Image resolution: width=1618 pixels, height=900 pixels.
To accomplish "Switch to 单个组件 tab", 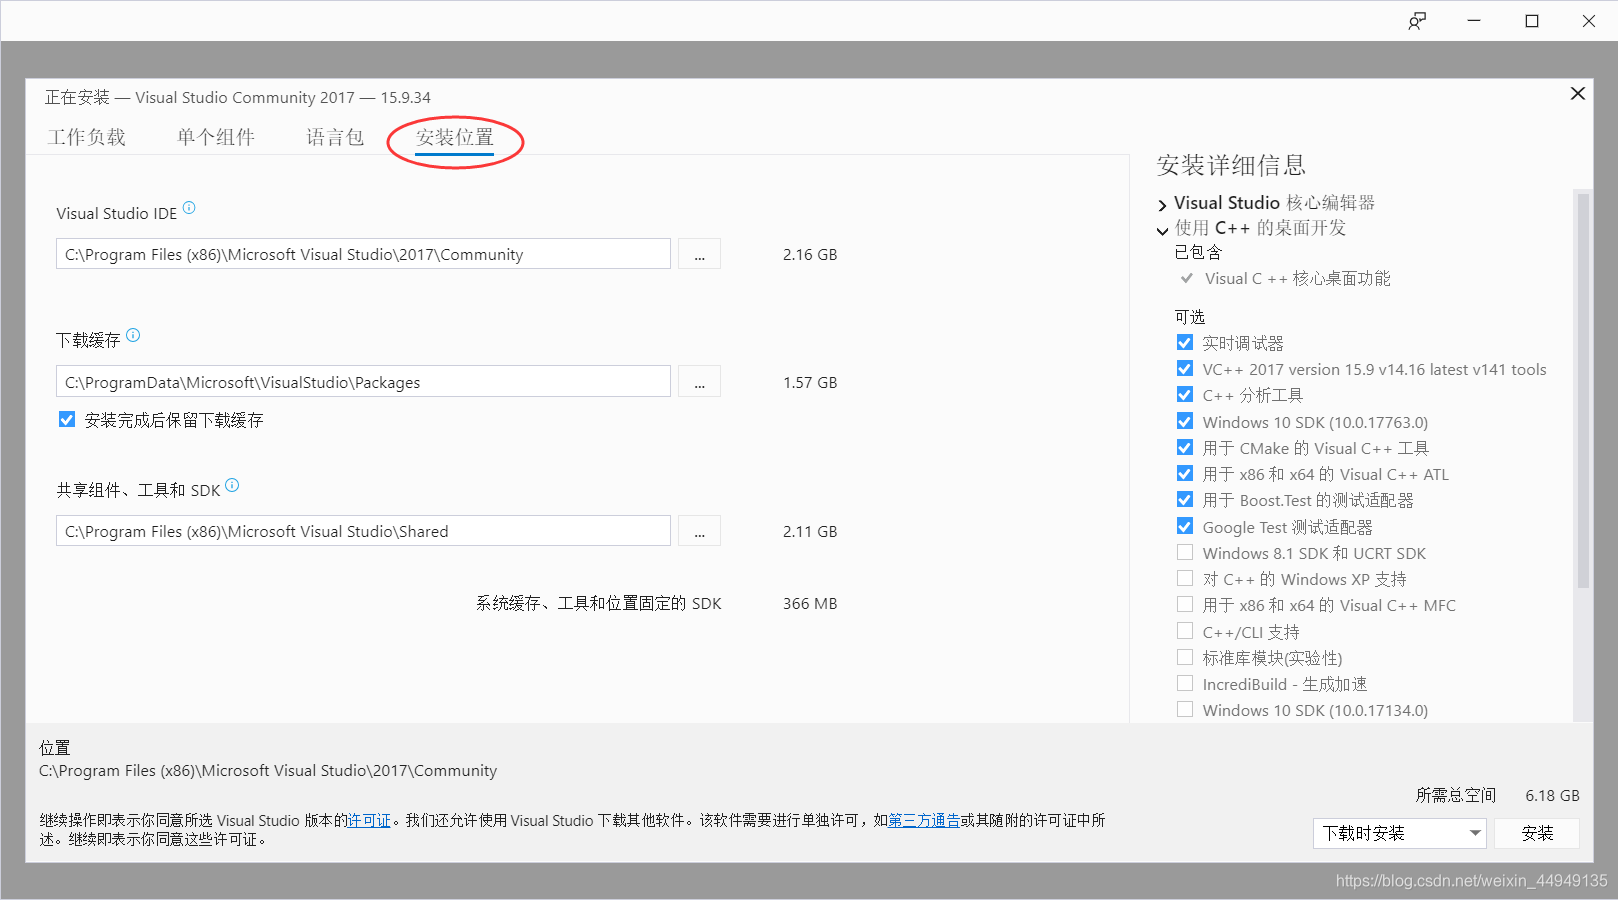I will pos(216,137).
